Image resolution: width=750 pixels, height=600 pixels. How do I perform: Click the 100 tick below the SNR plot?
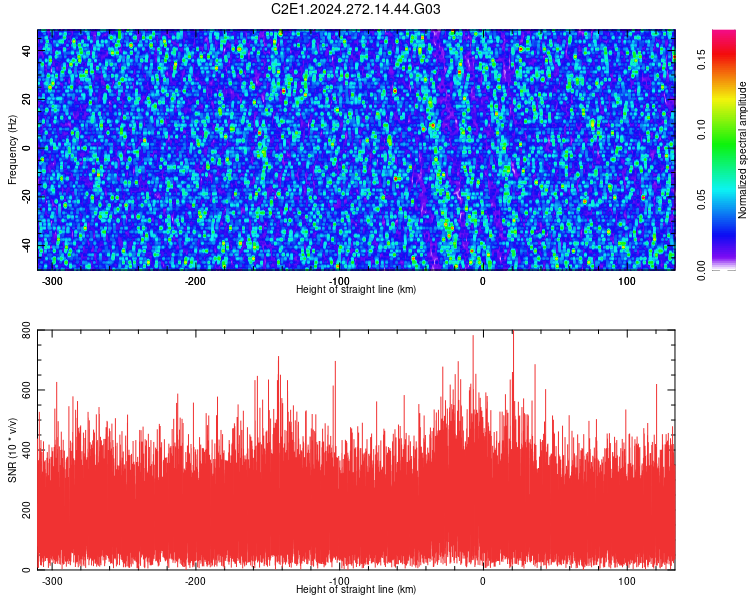(627, 581)
